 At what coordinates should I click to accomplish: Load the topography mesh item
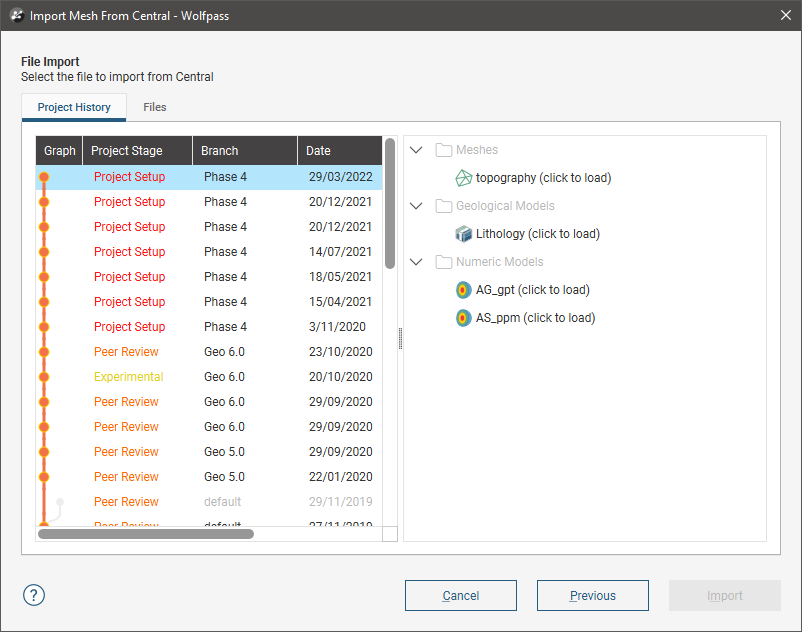point(543,178)
